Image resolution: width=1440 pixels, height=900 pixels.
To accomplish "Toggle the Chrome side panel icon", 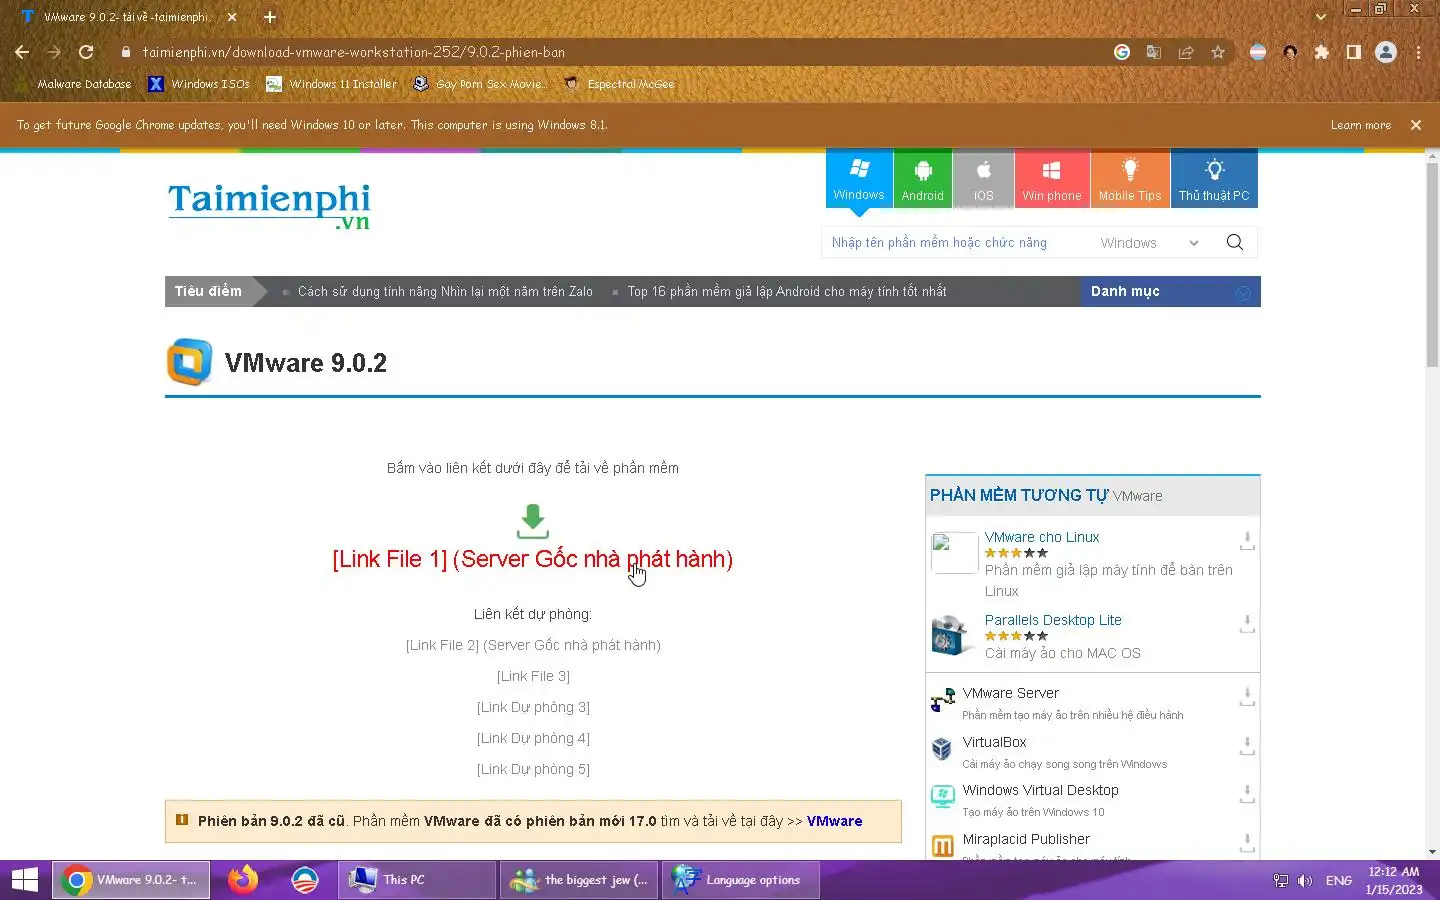I will pyautogui.click(x=1354, y=52).
